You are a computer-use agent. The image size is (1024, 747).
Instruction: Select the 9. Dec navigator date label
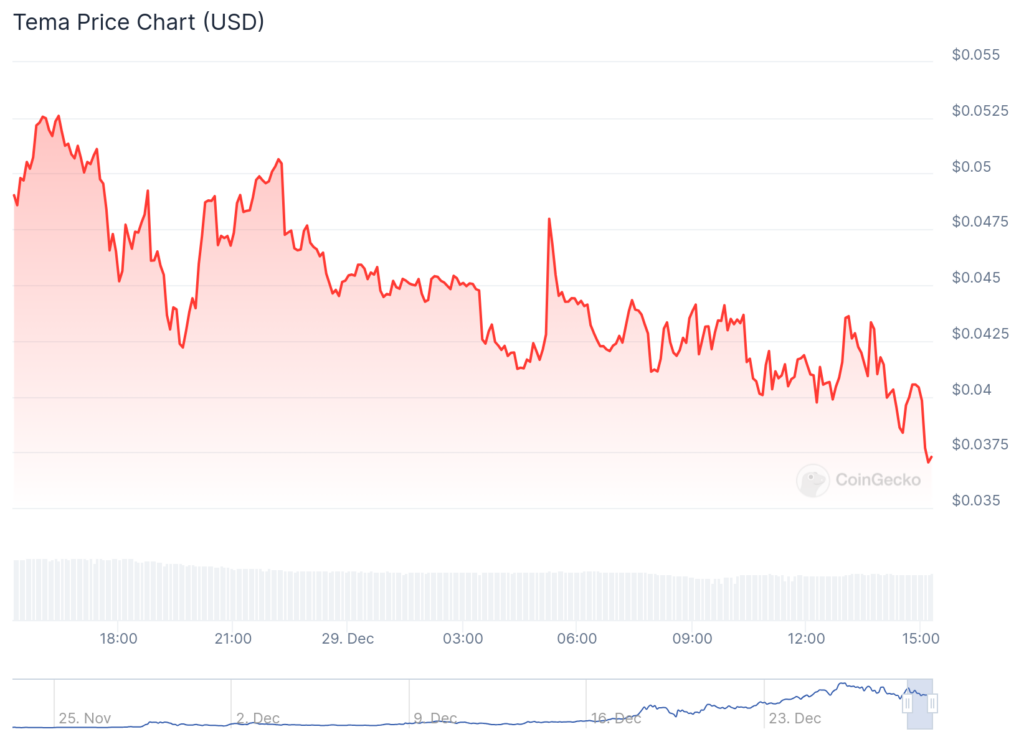coord(435,718)
